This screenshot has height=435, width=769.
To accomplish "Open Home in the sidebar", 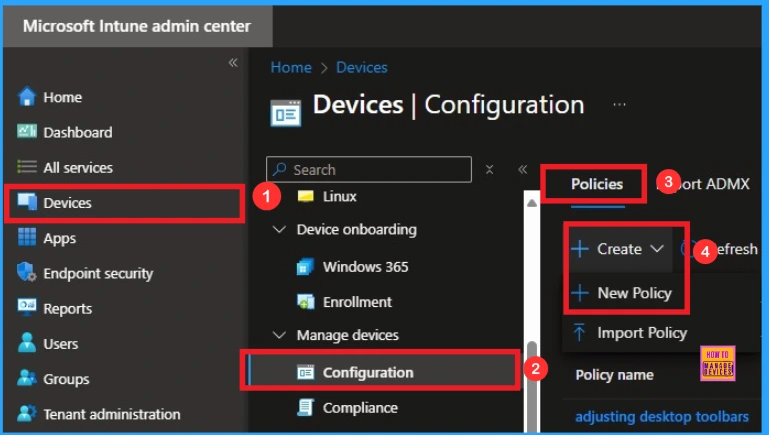I will coord(62,97).
